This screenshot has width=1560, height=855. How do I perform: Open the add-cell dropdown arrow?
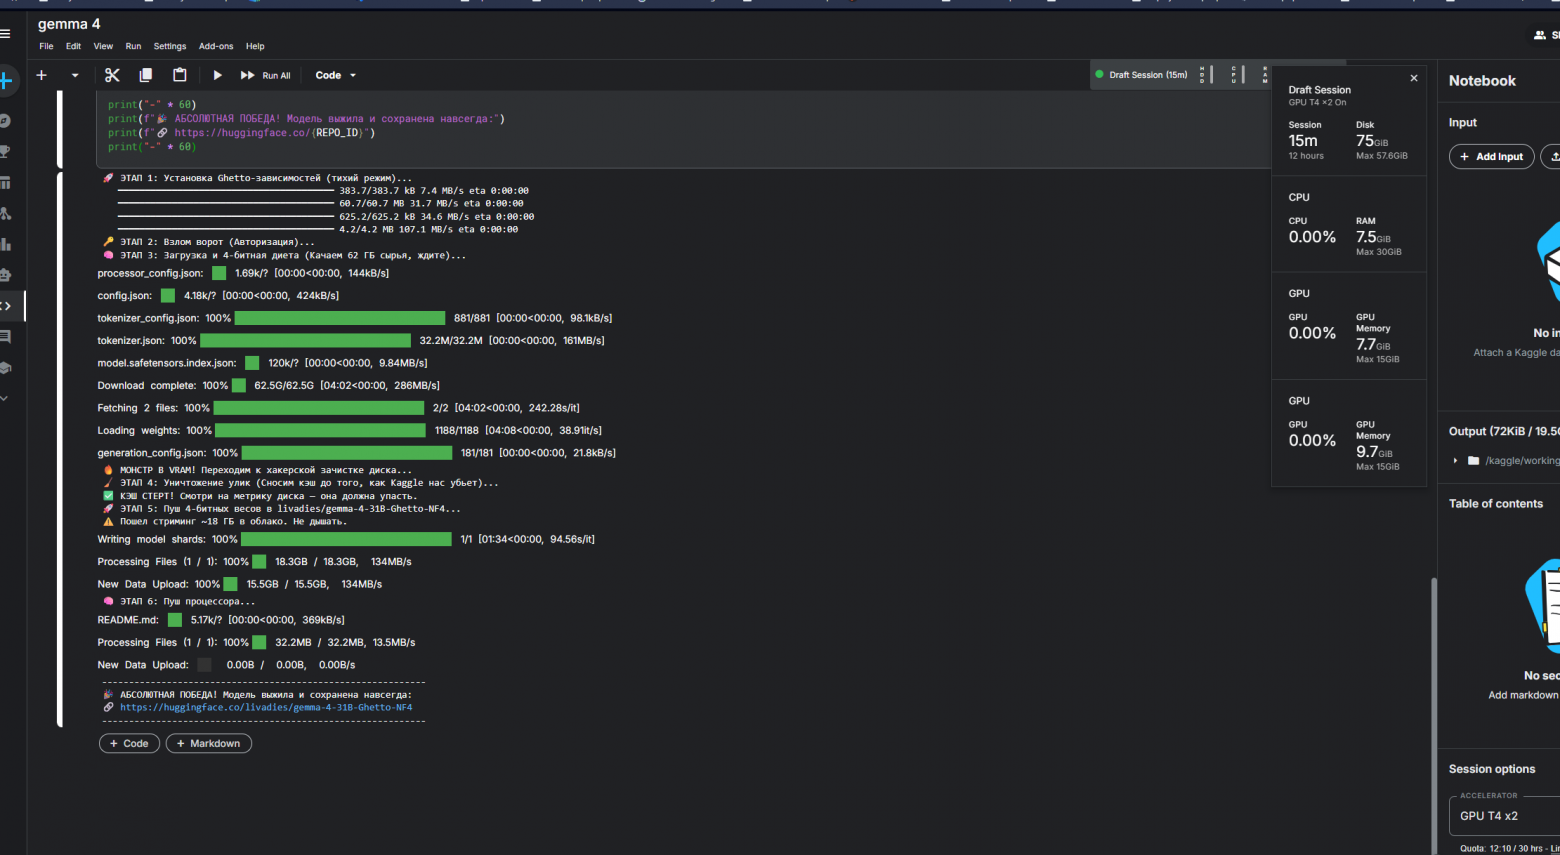coord(75,75)
